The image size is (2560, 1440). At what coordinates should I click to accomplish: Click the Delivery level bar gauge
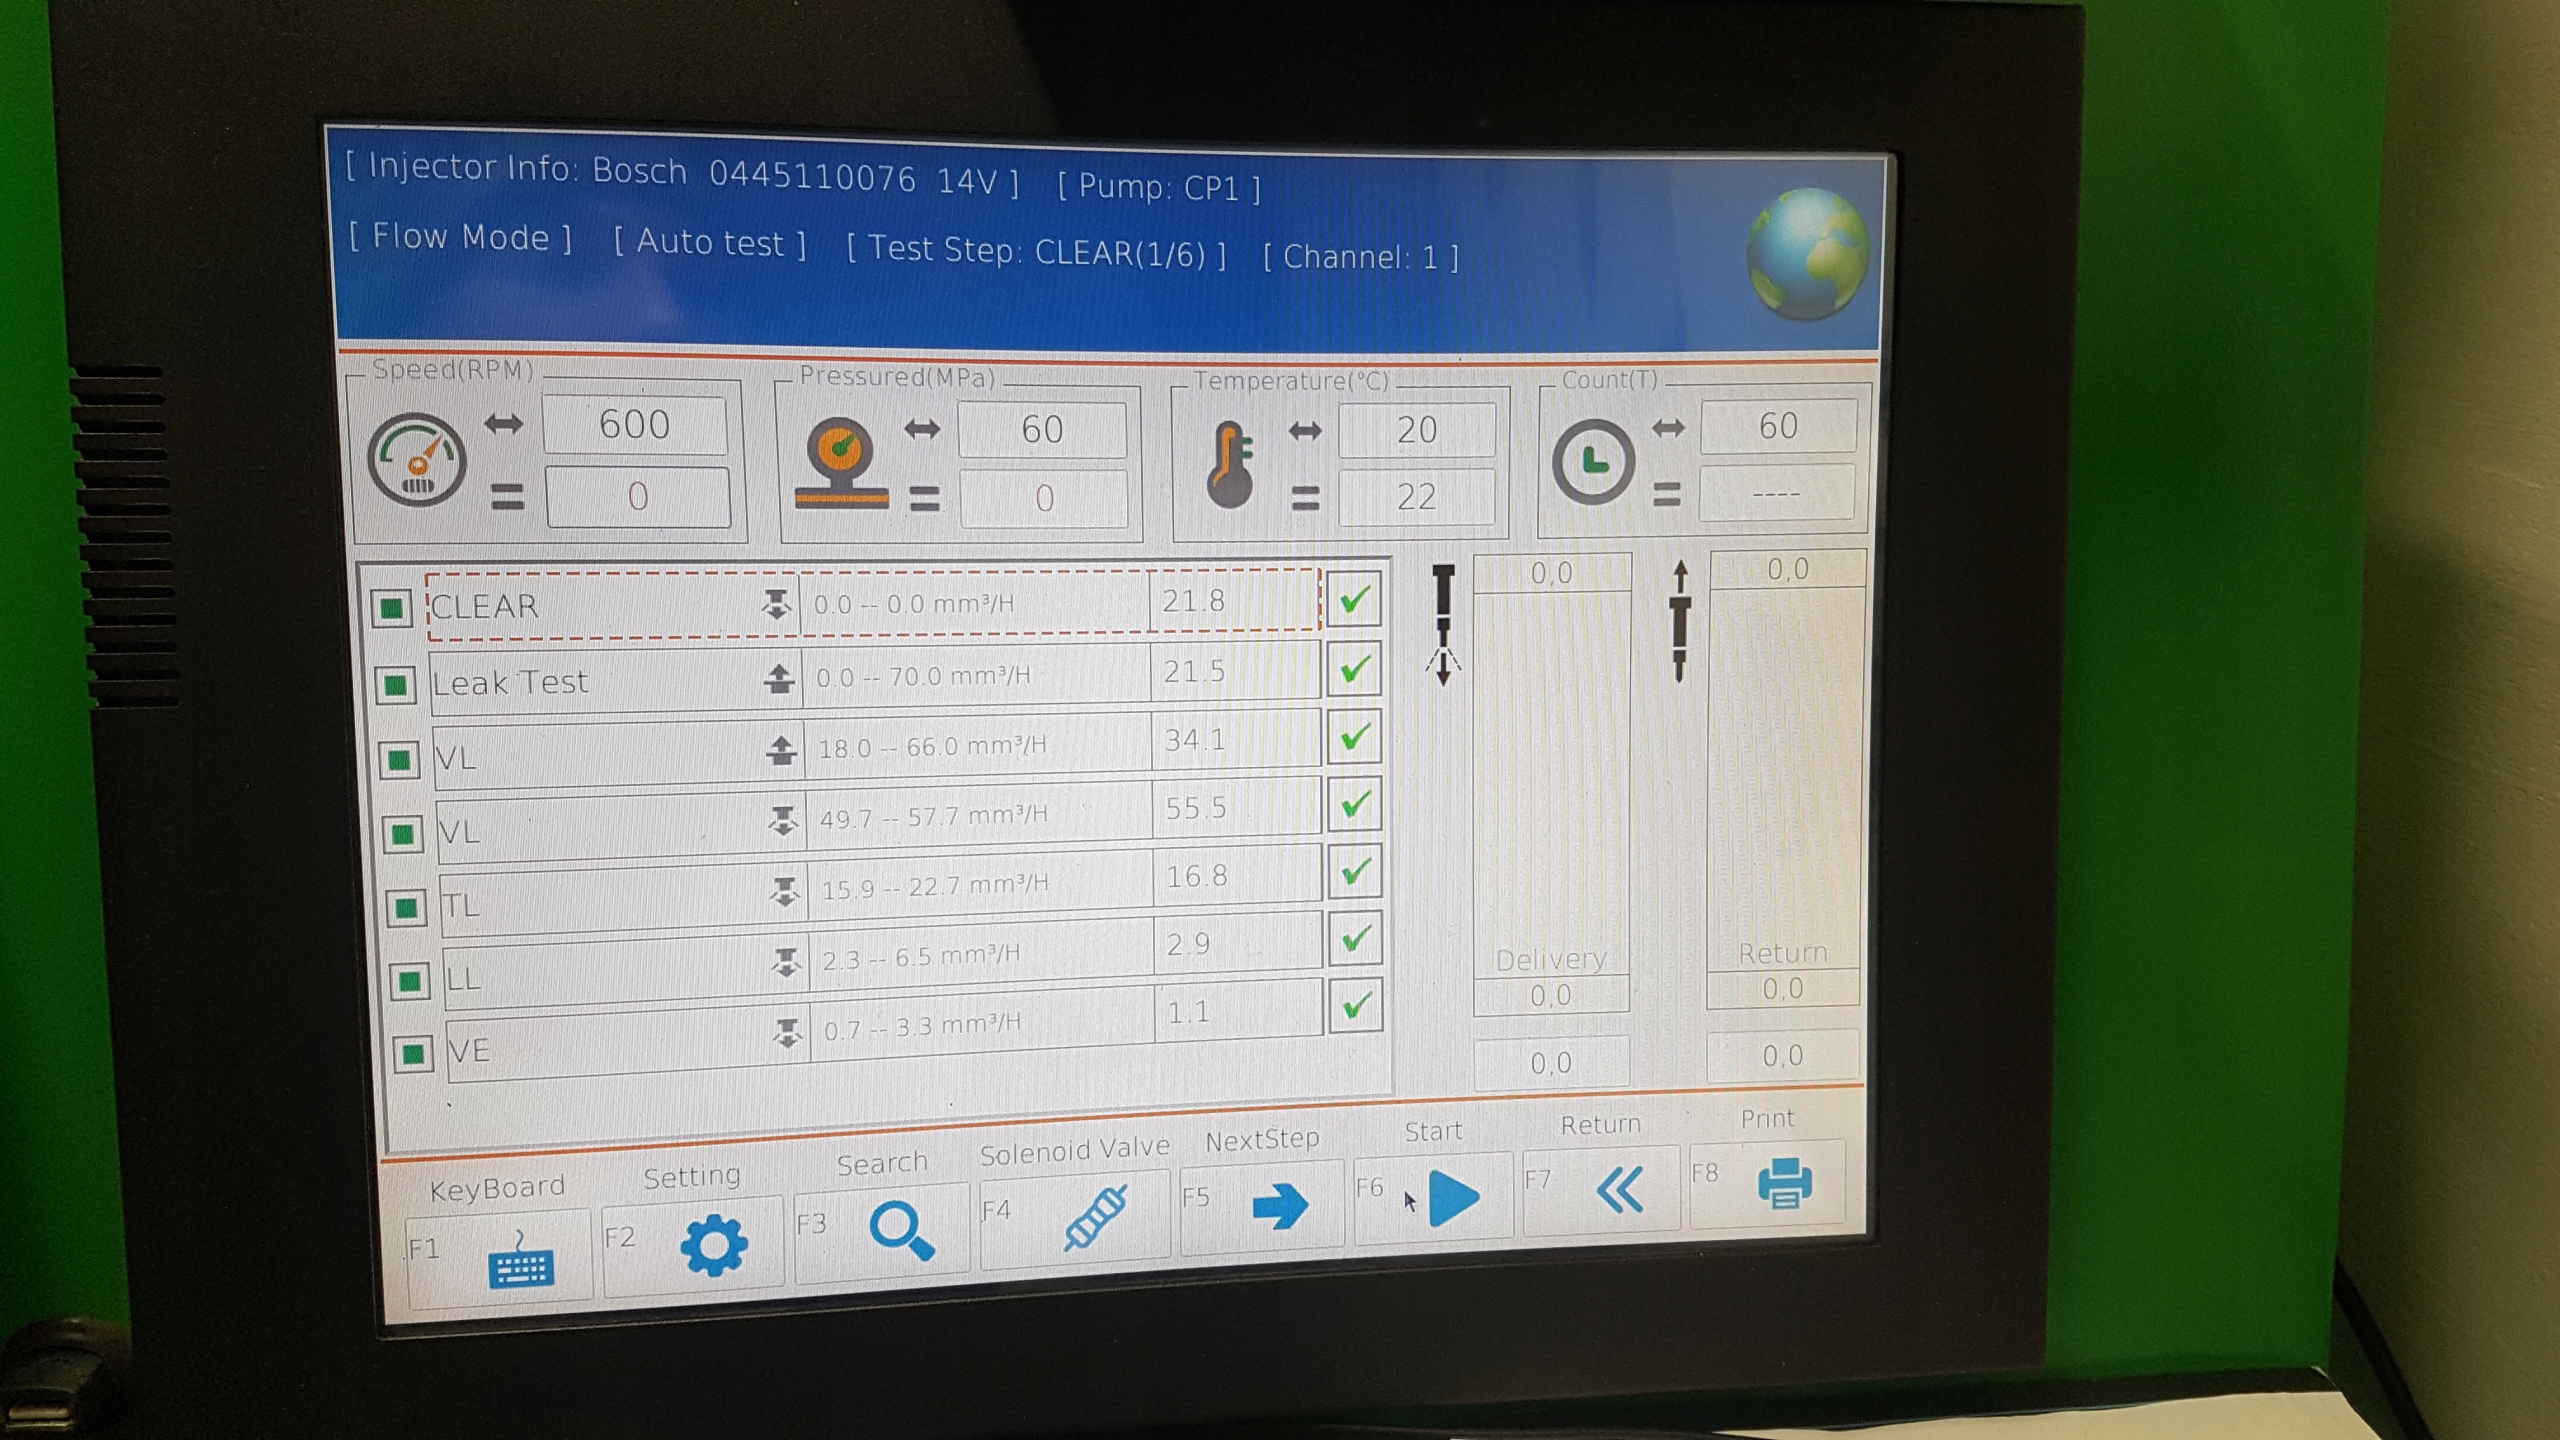1552,784
